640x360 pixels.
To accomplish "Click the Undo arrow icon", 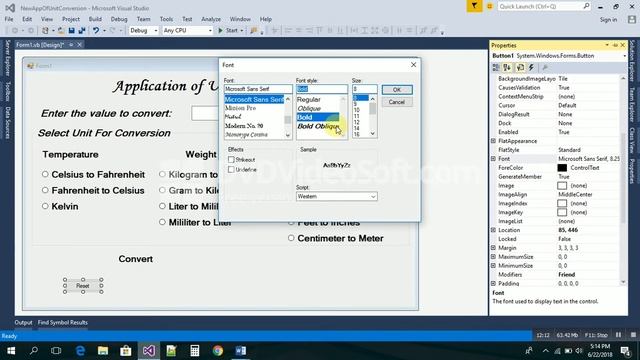I will (x=96, y=31).
